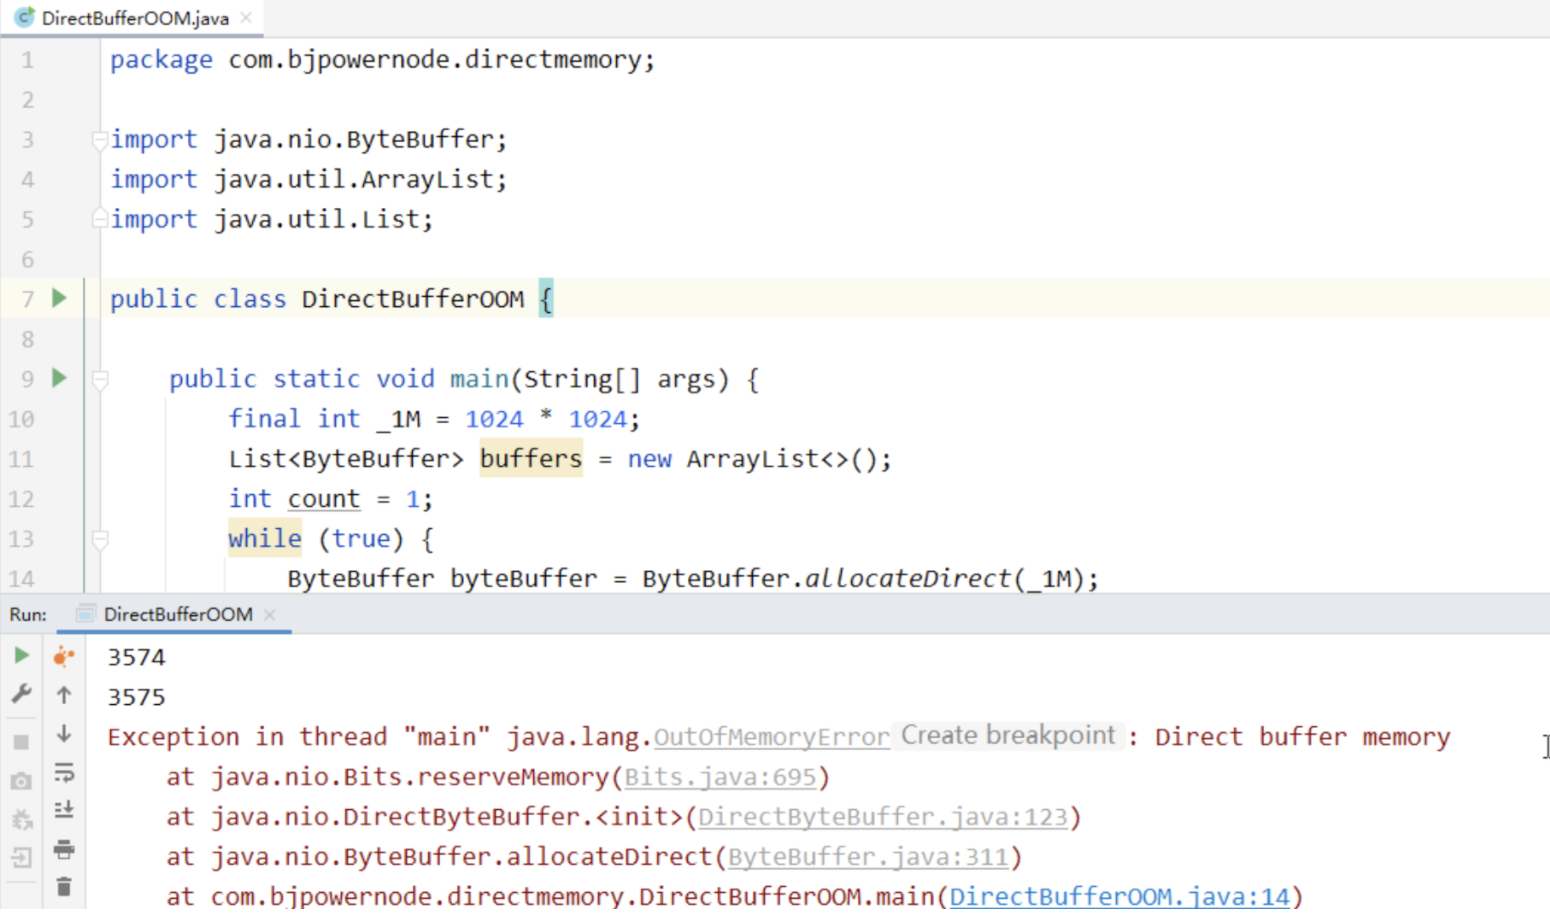Click console output line '3574'
This screenshot has height=916, width=1550.
[x=137, y=657]
